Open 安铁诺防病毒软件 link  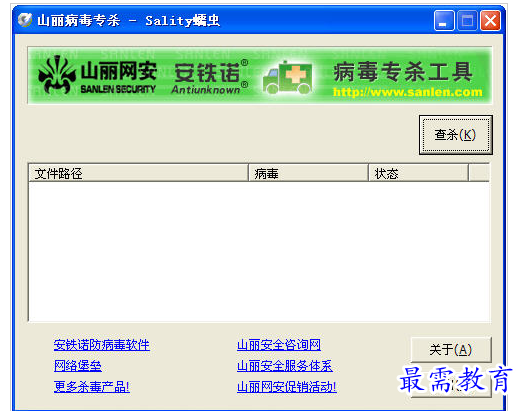[102, 345]
